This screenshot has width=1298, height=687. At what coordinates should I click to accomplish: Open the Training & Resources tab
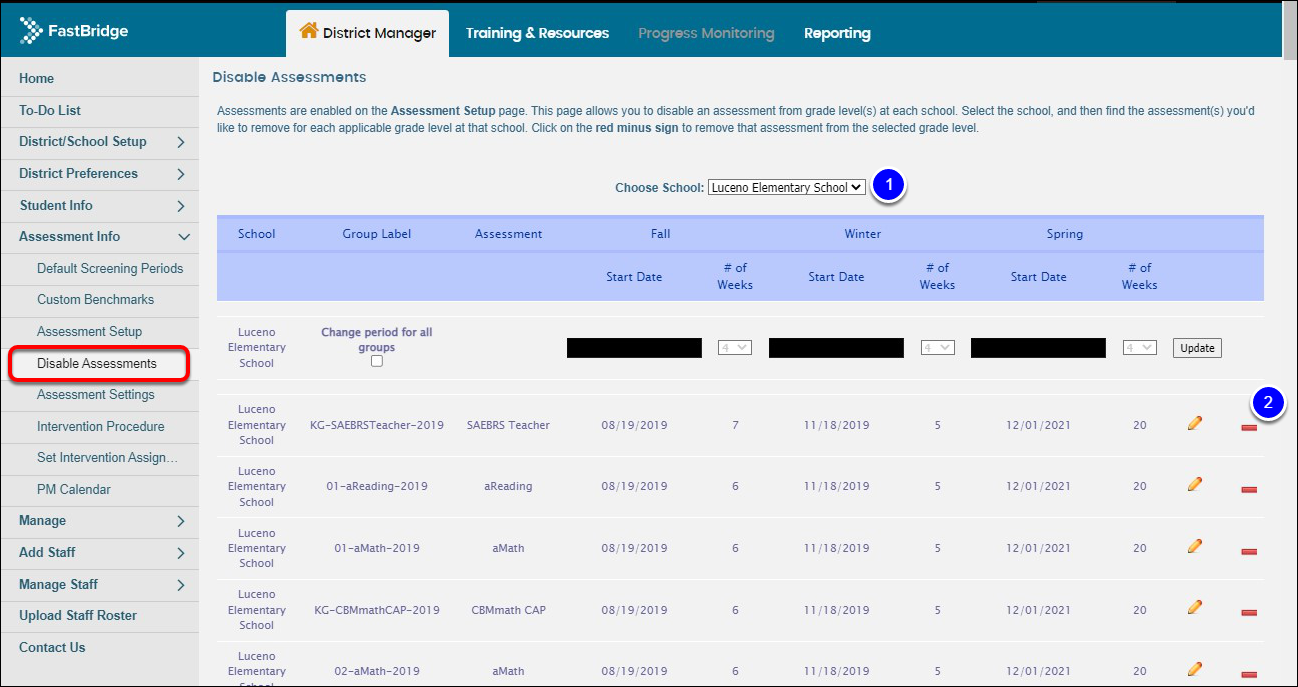click(x=537, y=33)
